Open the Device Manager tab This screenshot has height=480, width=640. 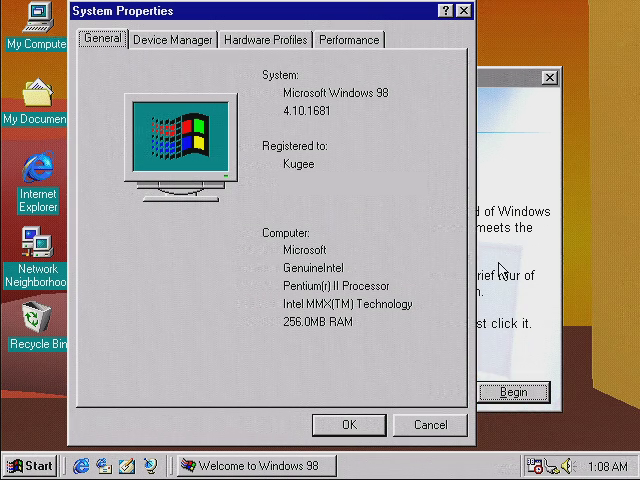173,40
